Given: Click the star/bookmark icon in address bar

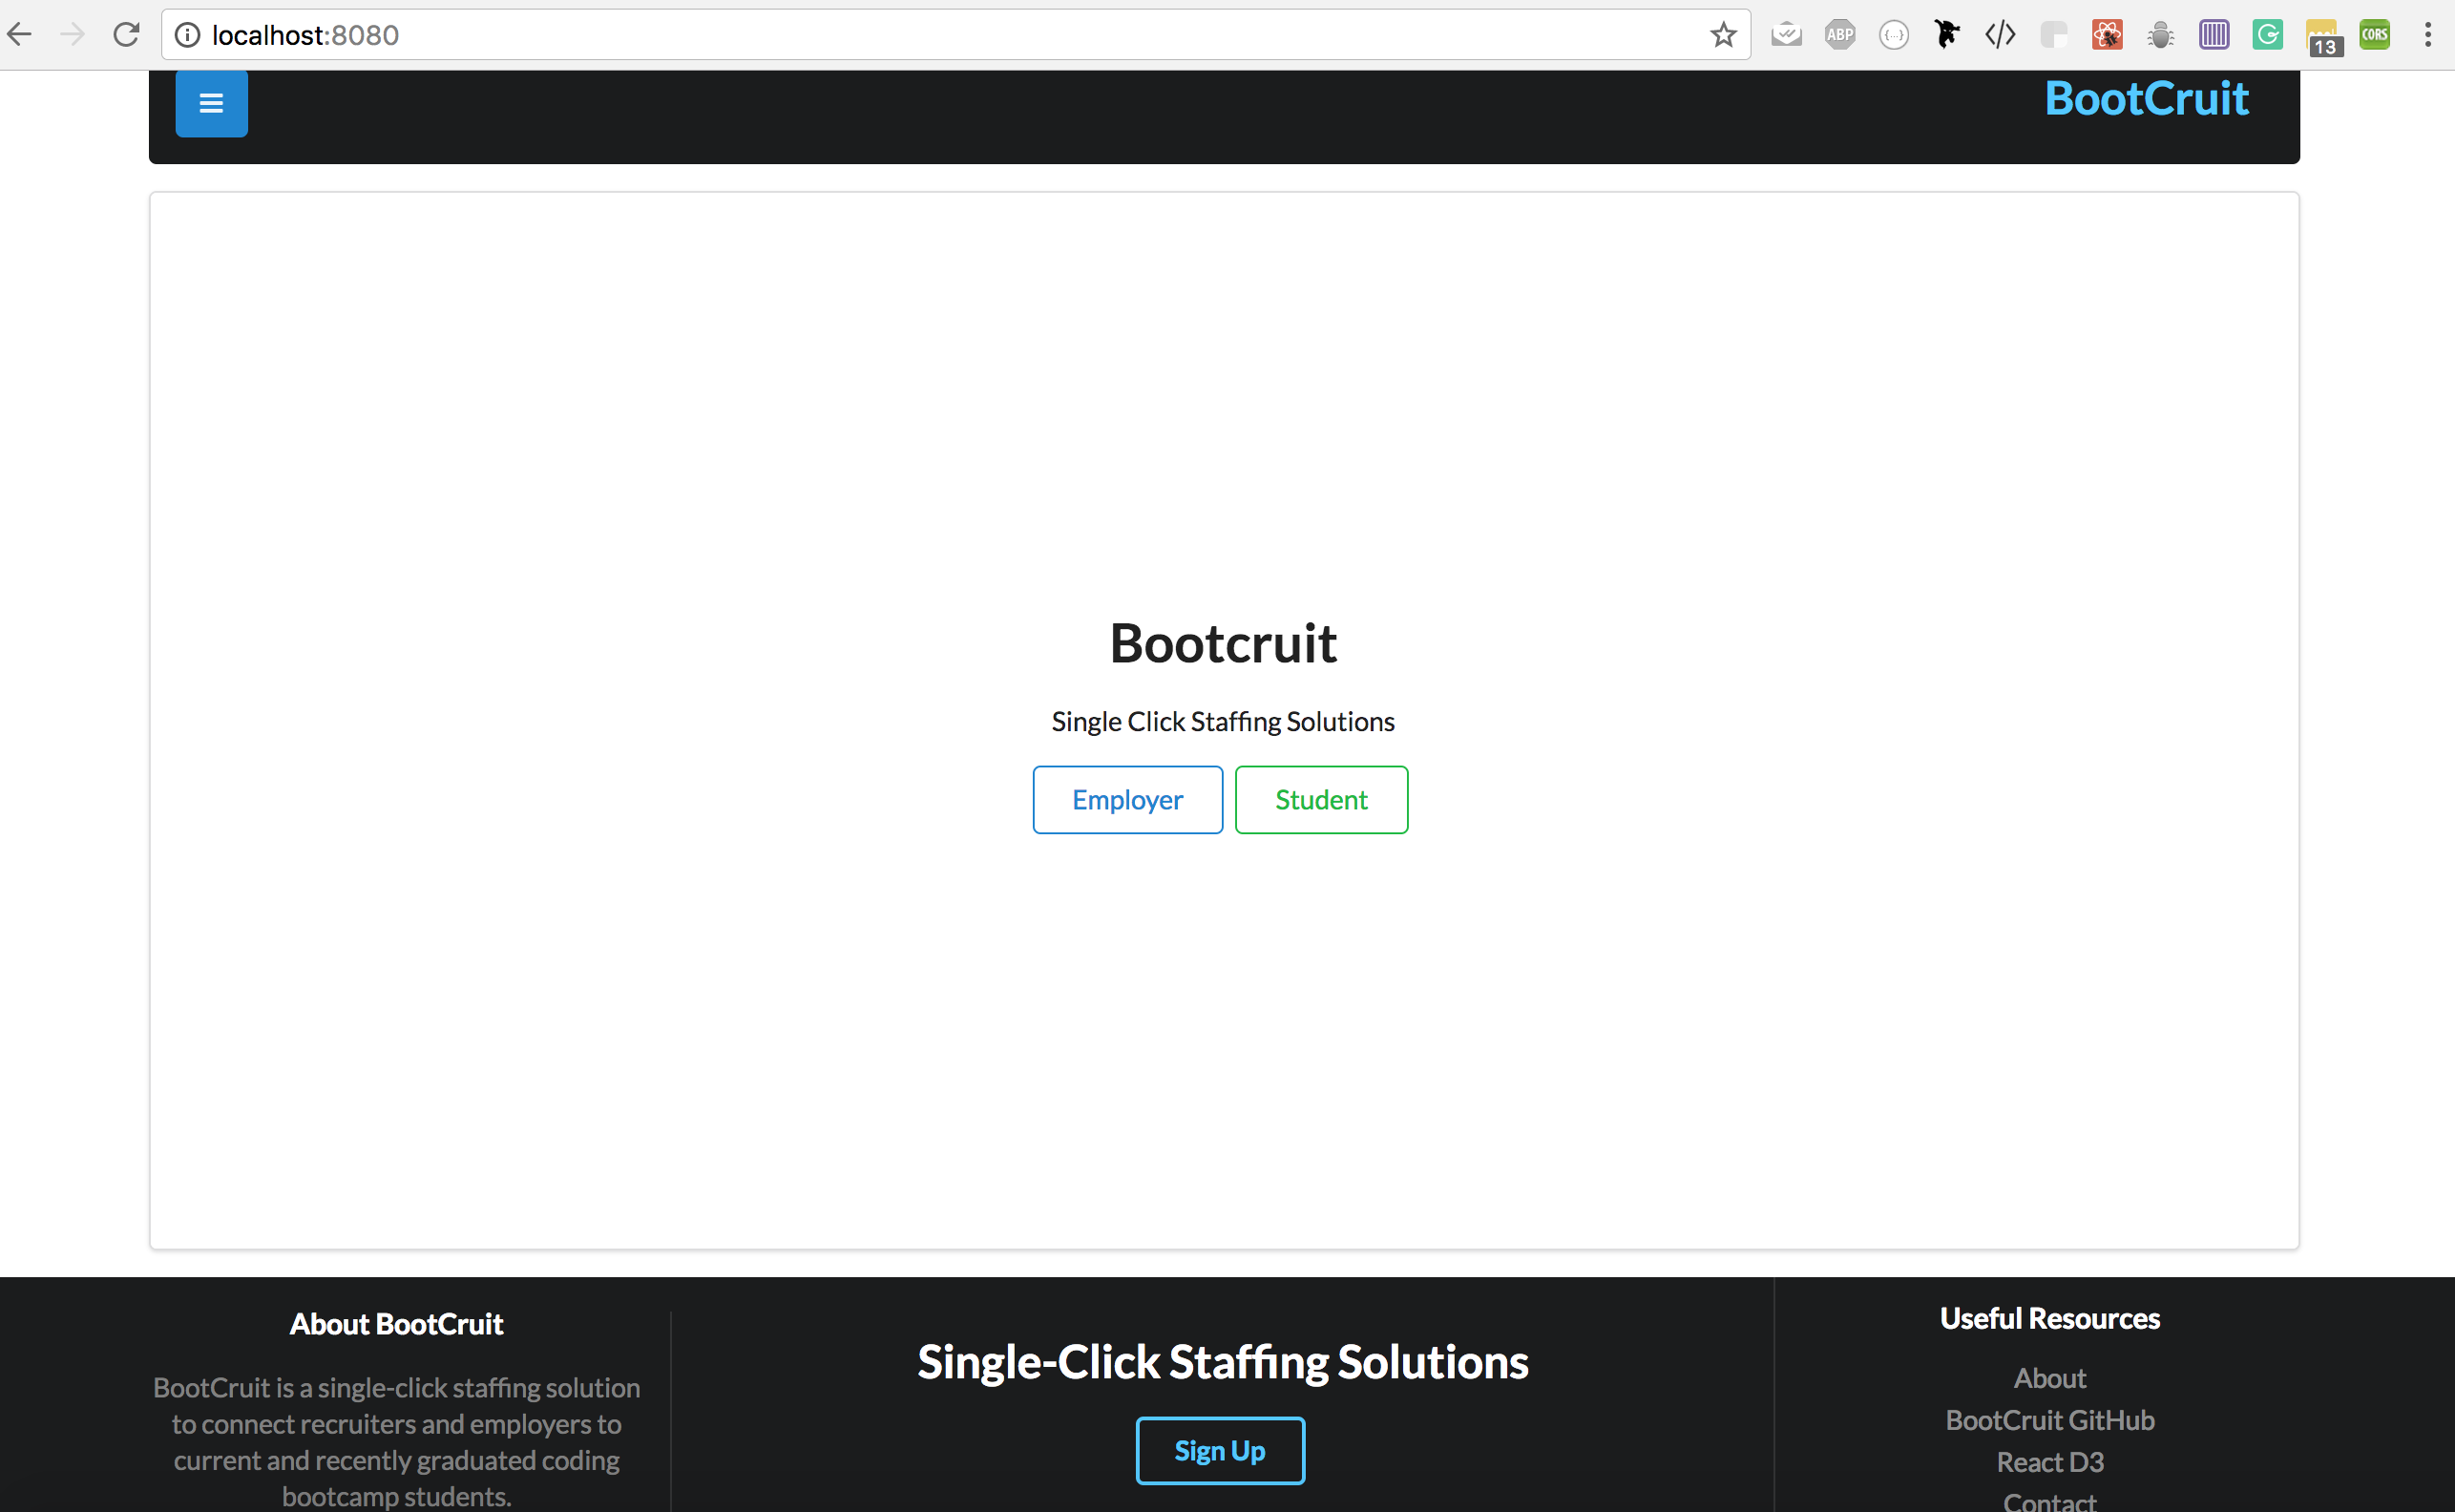Looking at the screenshot, I should point(1724,35).
